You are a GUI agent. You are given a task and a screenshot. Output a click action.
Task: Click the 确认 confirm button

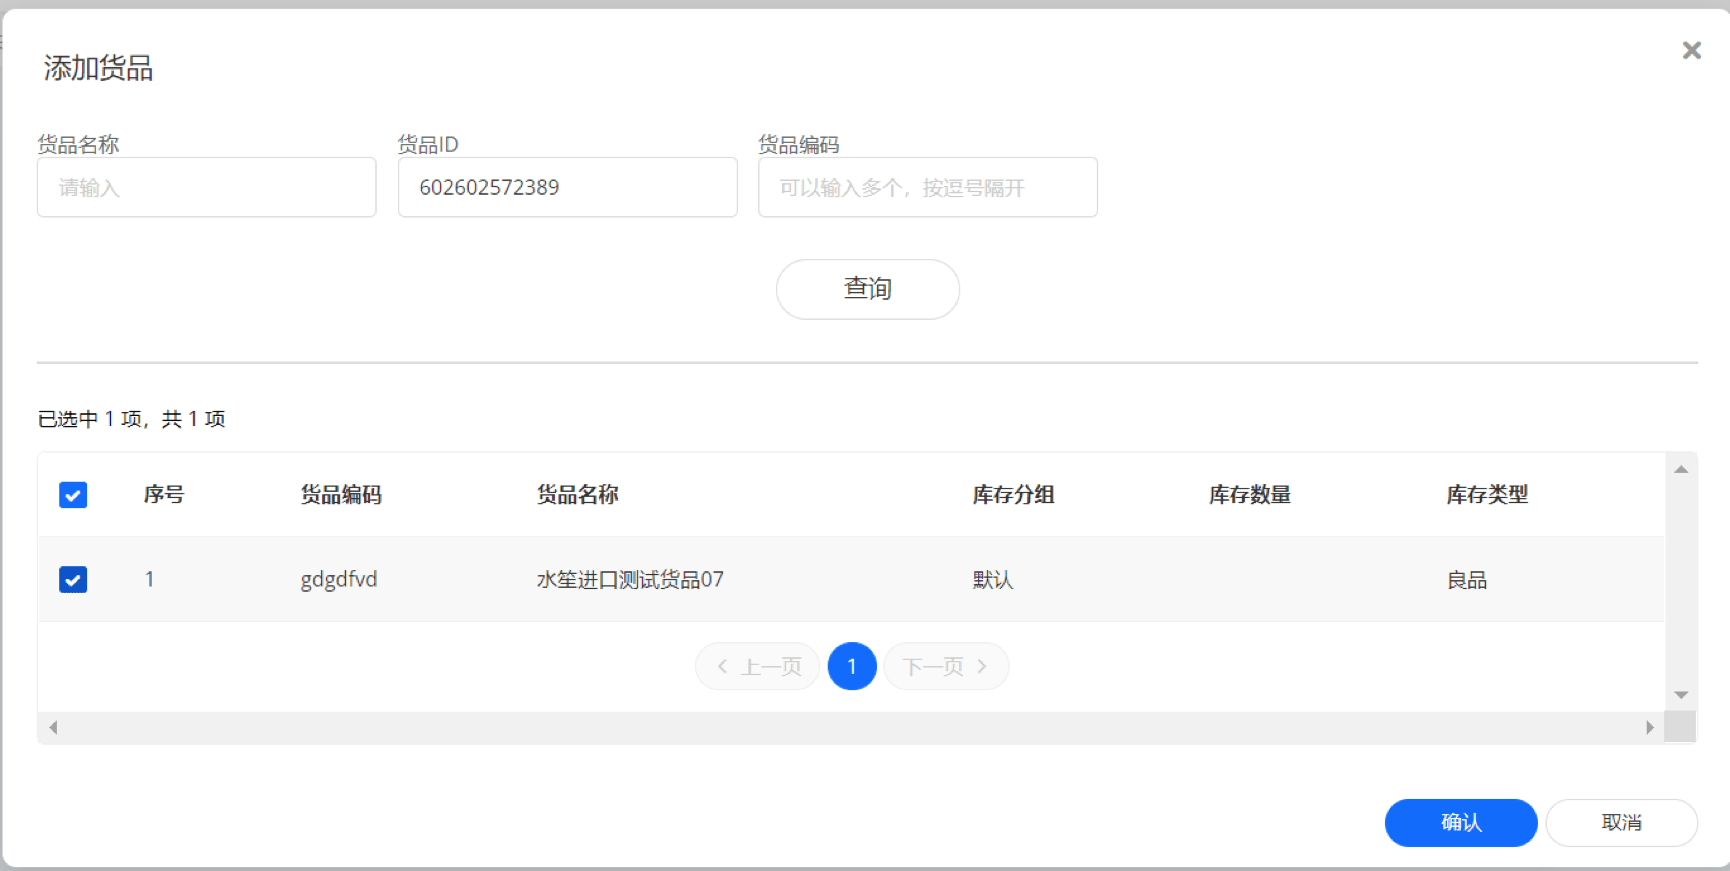coord(1461,822)
